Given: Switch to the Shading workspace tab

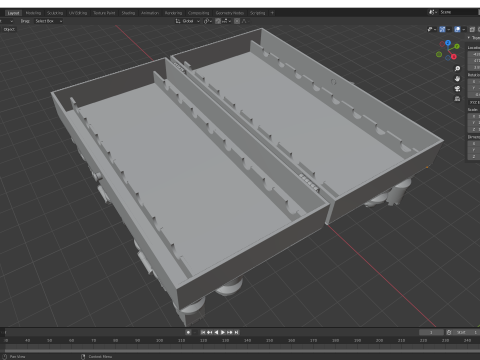Looking at the screenshot, I should click(128, 13).
